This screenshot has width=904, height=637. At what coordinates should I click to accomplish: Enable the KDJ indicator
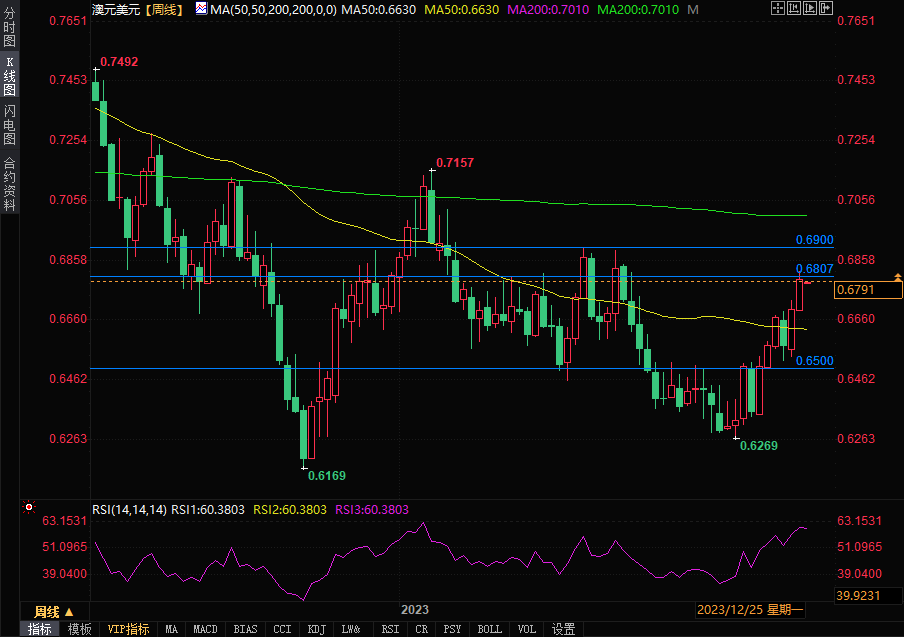pyautogui.click(x=316, y=629)
